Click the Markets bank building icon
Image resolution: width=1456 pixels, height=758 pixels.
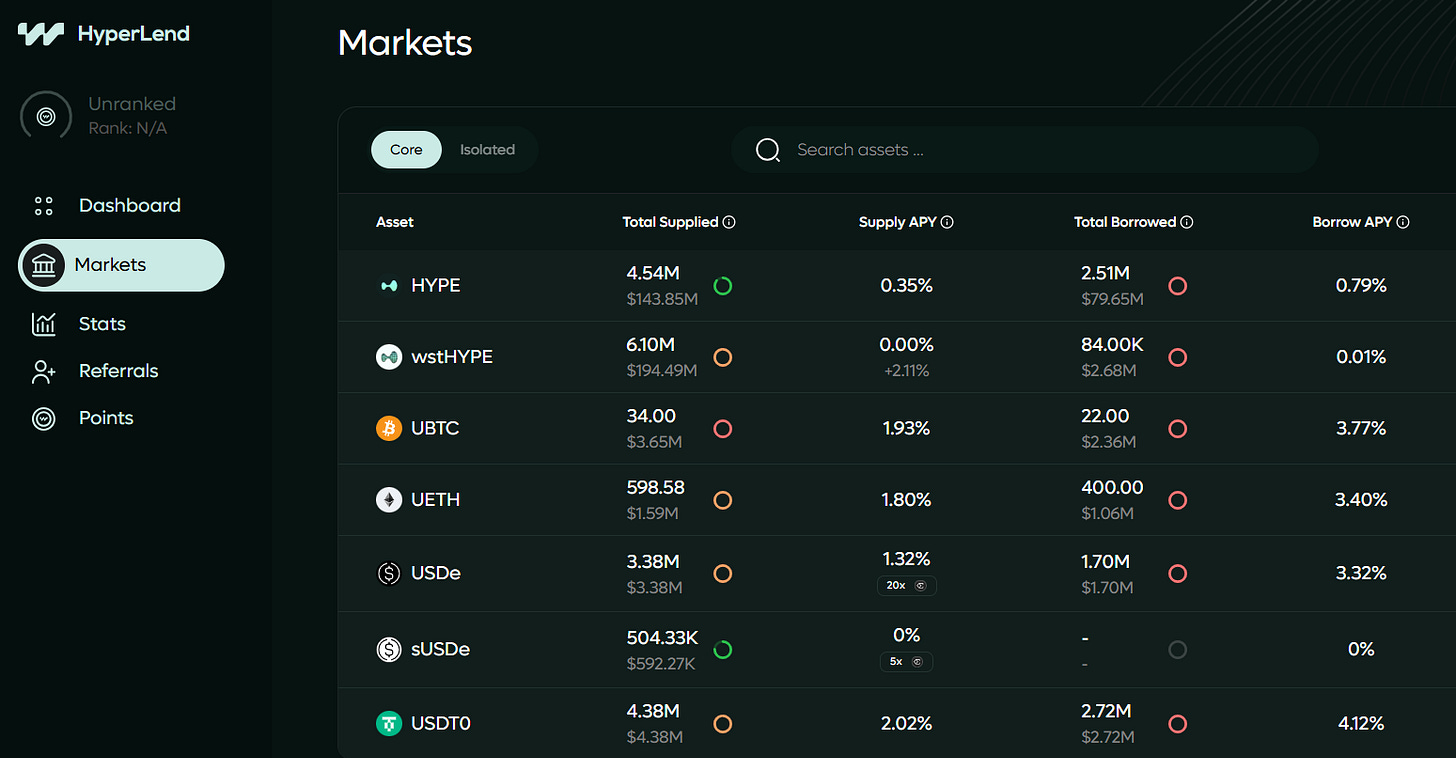coord(43,265)
